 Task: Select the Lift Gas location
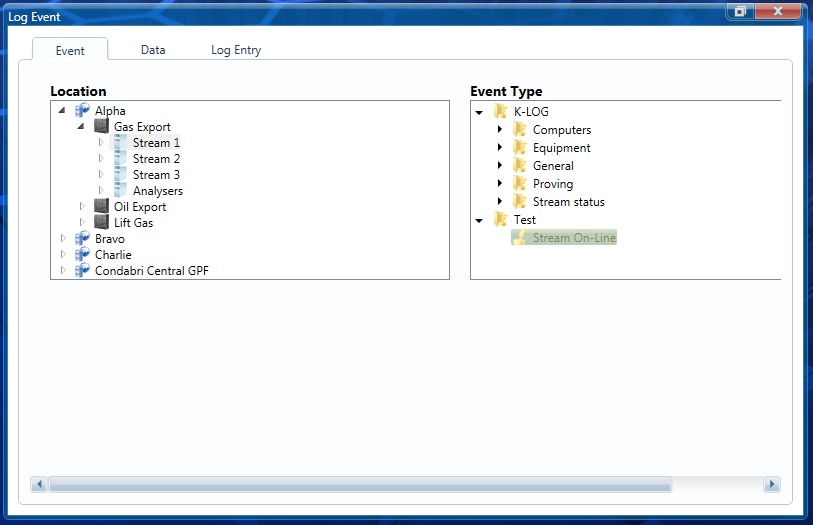pos(133,223)
